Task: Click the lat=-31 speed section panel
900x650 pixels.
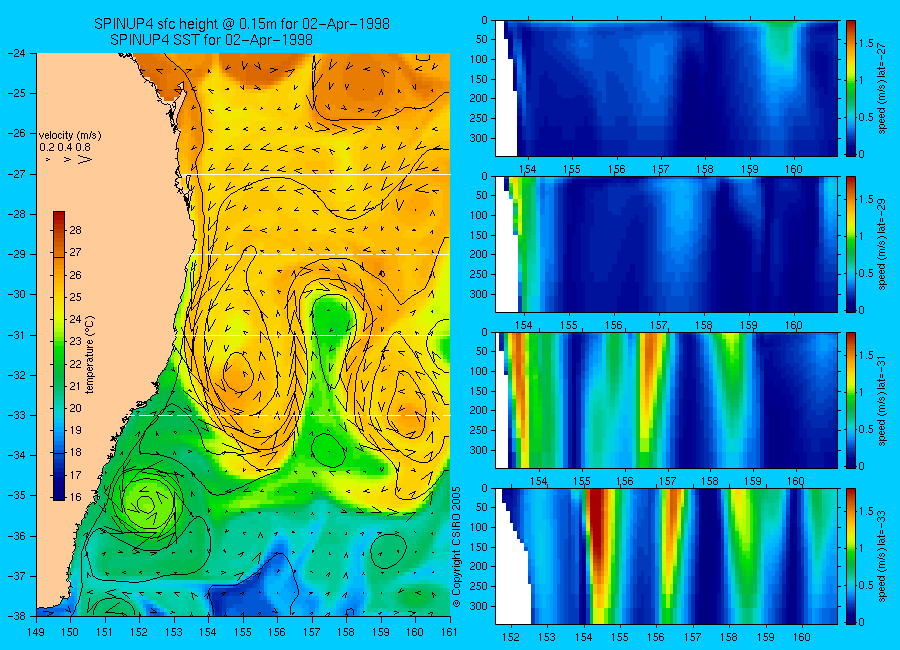Action: click(x=666, y=400)
